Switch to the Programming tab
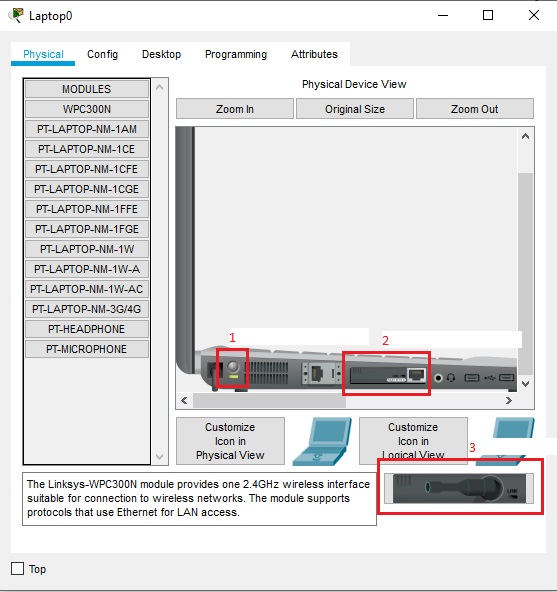The height and width of the screenshot is (592, 557). click(236, 54)
